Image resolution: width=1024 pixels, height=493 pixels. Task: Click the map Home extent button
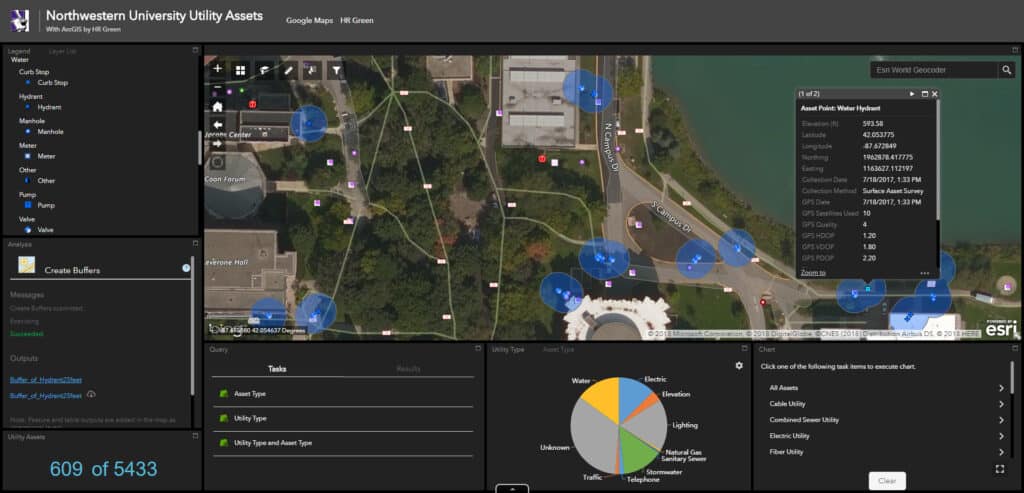coord(217,106)
